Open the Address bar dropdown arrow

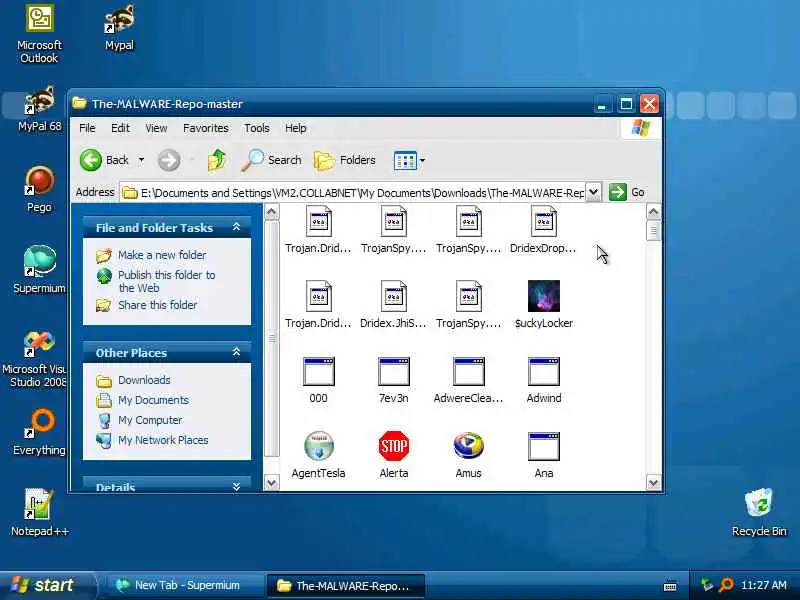593,192
